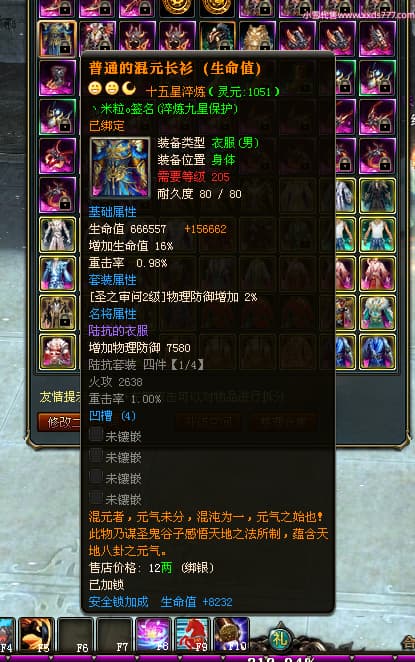
Task: Select the highlighted blue robe armor item
Action: pos(57,39)
